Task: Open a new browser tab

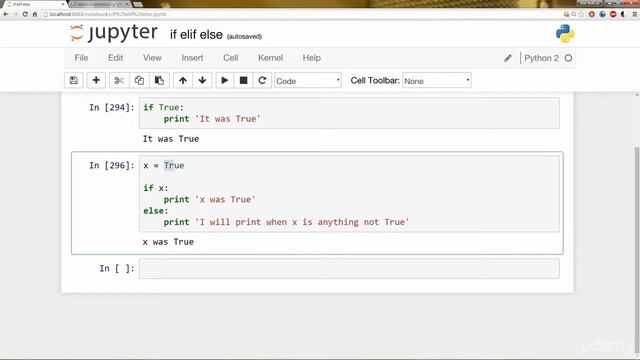Action: click(x=138, y=4)
